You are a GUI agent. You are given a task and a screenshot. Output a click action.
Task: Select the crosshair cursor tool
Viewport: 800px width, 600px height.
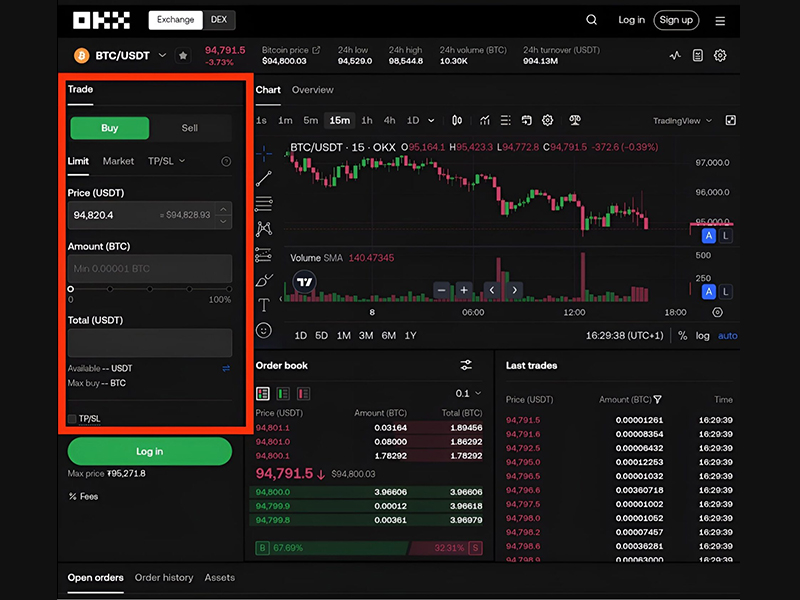(264, 153)
